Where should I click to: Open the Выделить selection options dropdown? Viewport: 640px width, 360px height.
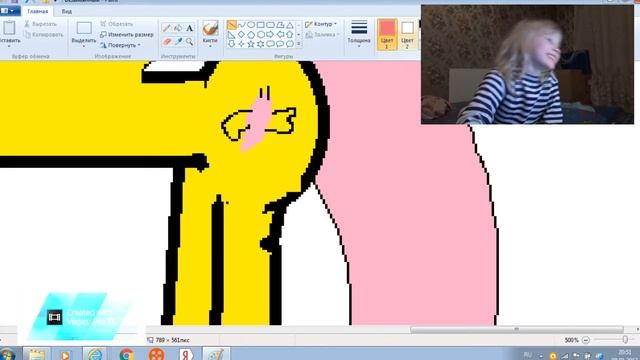(84, 45)
